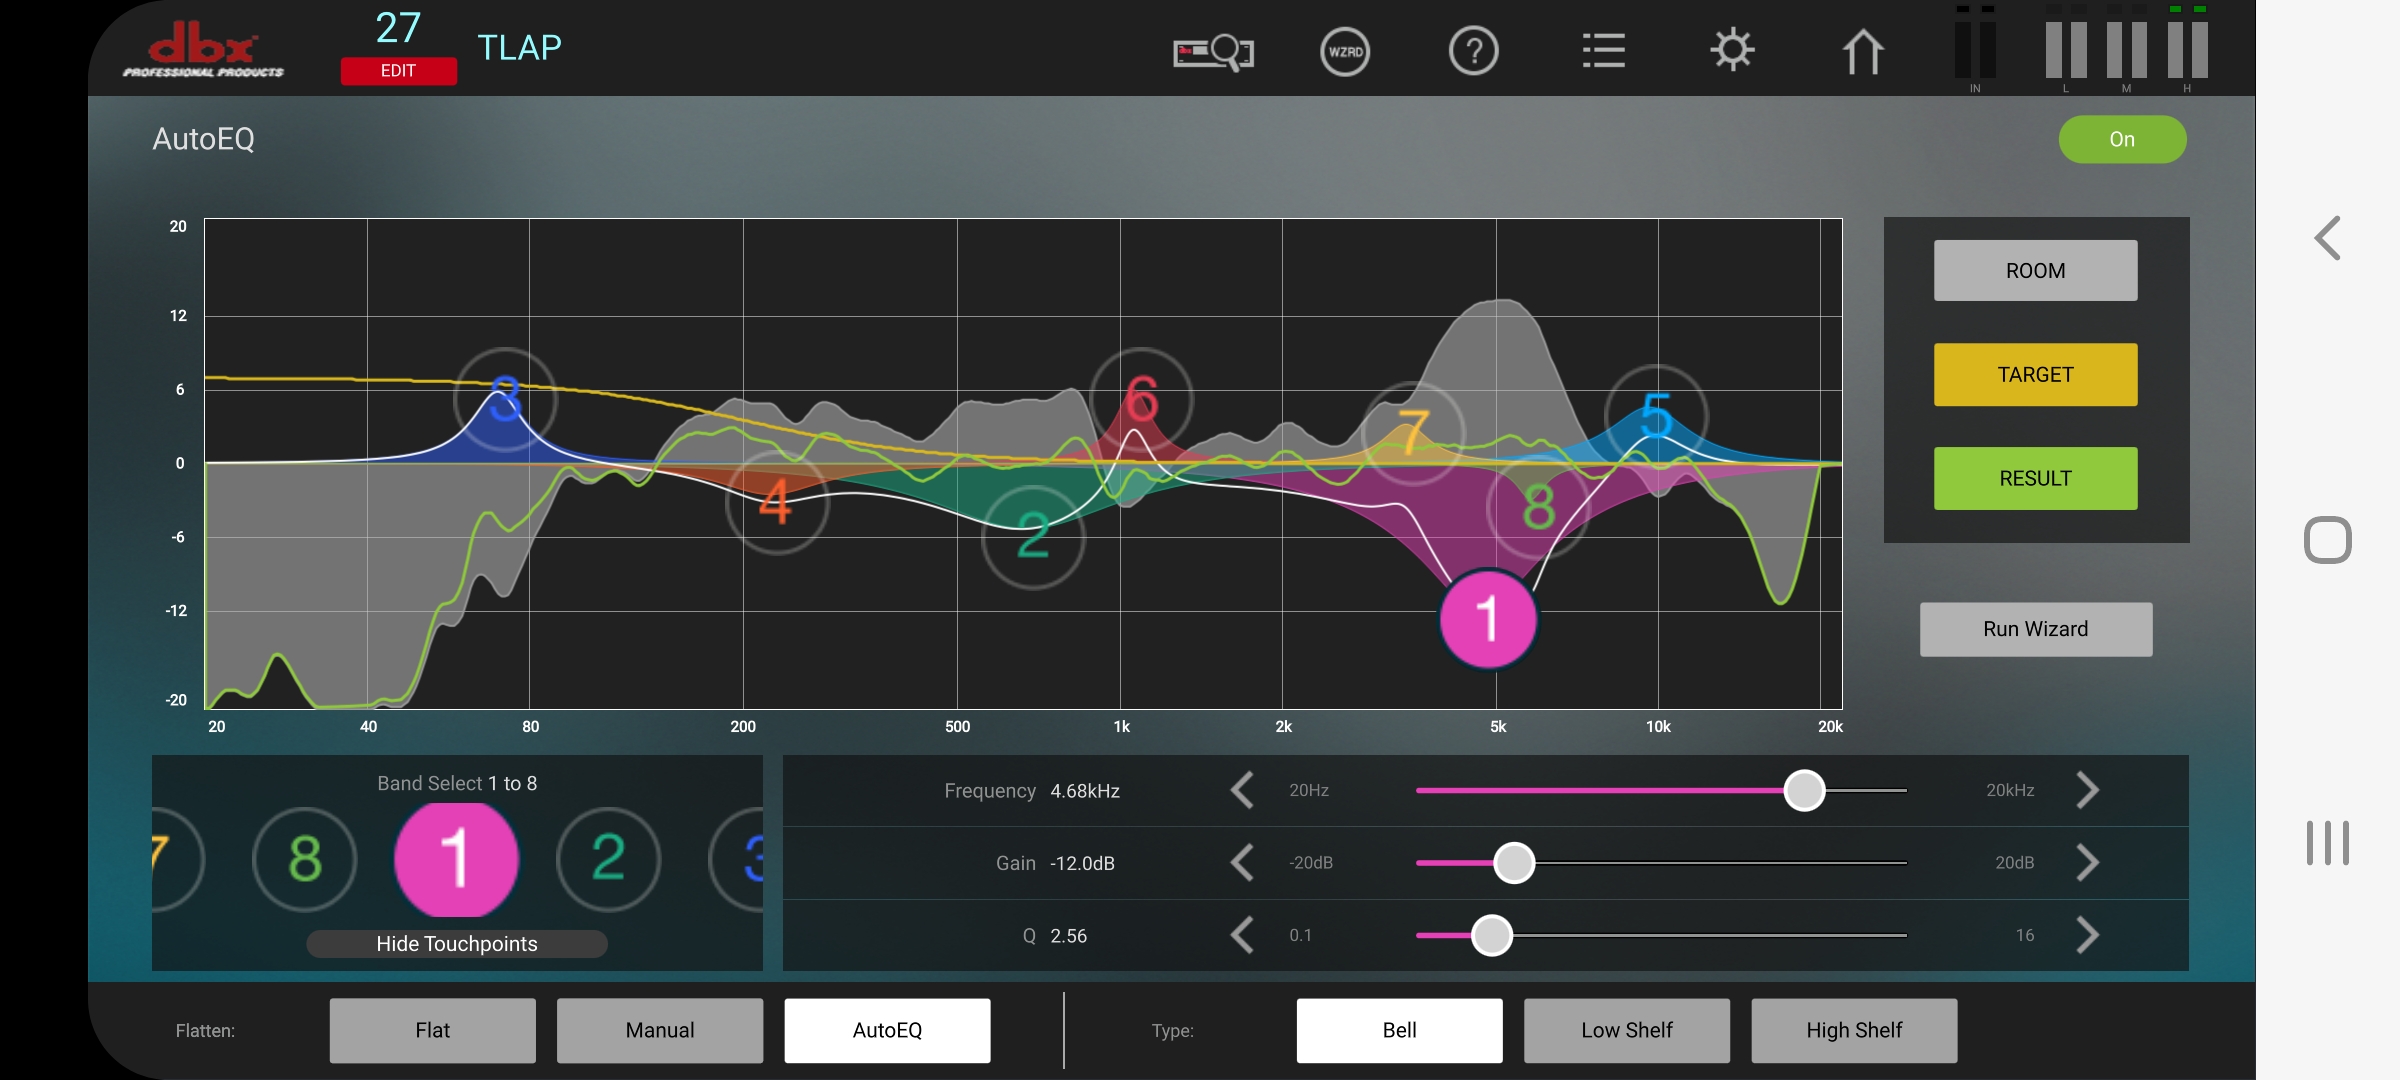
Task: Open the list menu icon
Action: 1603,51
